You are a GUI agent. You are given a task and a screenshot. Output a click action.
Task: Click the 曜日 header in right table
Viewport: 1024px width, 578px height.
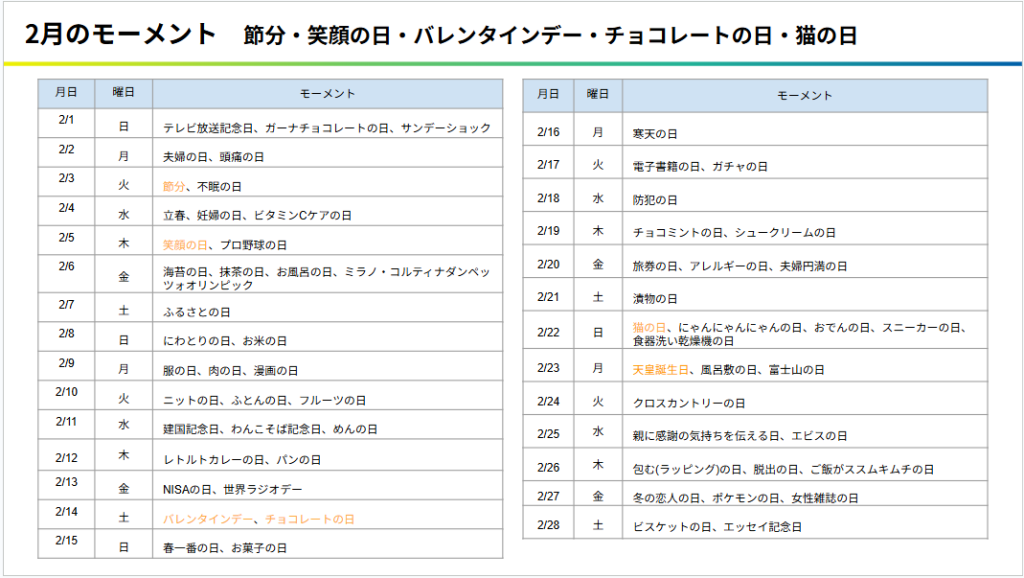point(598,95)
